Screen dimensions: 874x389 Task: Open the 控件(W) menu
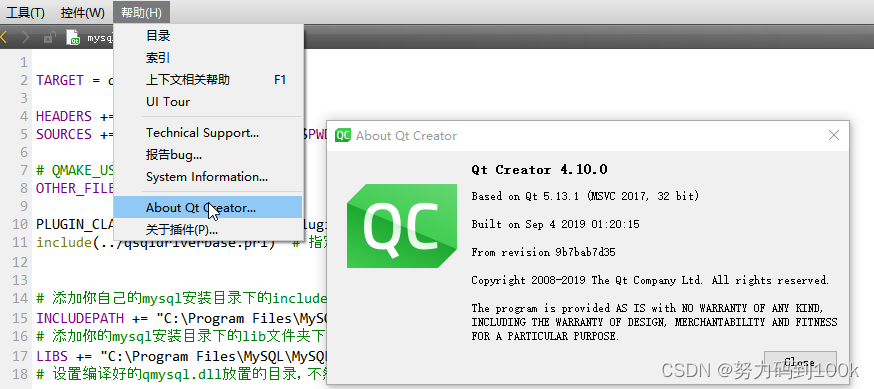pyautogui.click(x=82, y=12)
